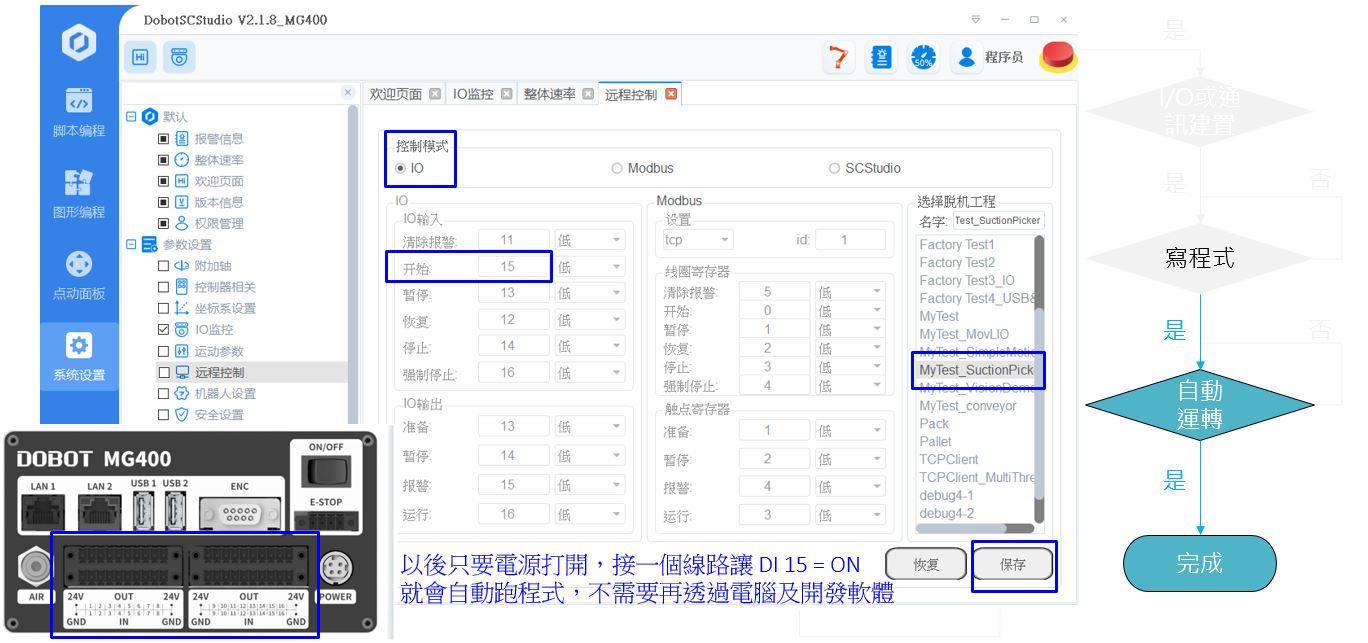Select the SCStudio control mode radio button
Screen dimensions: 1368x643
coord(834,168)
